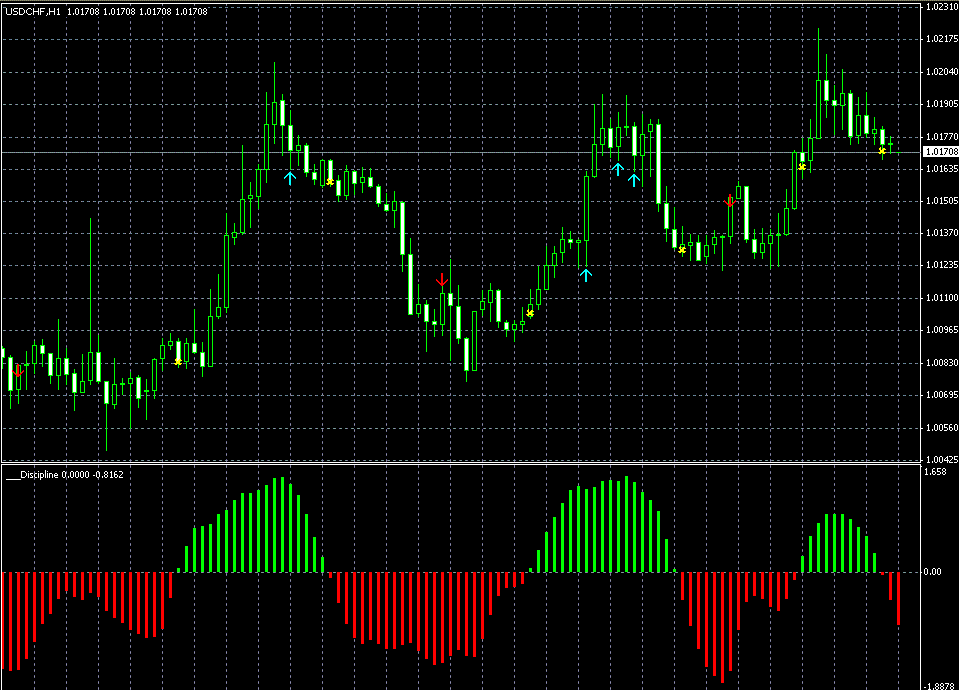Image resolution: width=959 pixels, height=690 pixels.
Task: Click price axis label 1.00560
Action: click(x=942, y=428)
